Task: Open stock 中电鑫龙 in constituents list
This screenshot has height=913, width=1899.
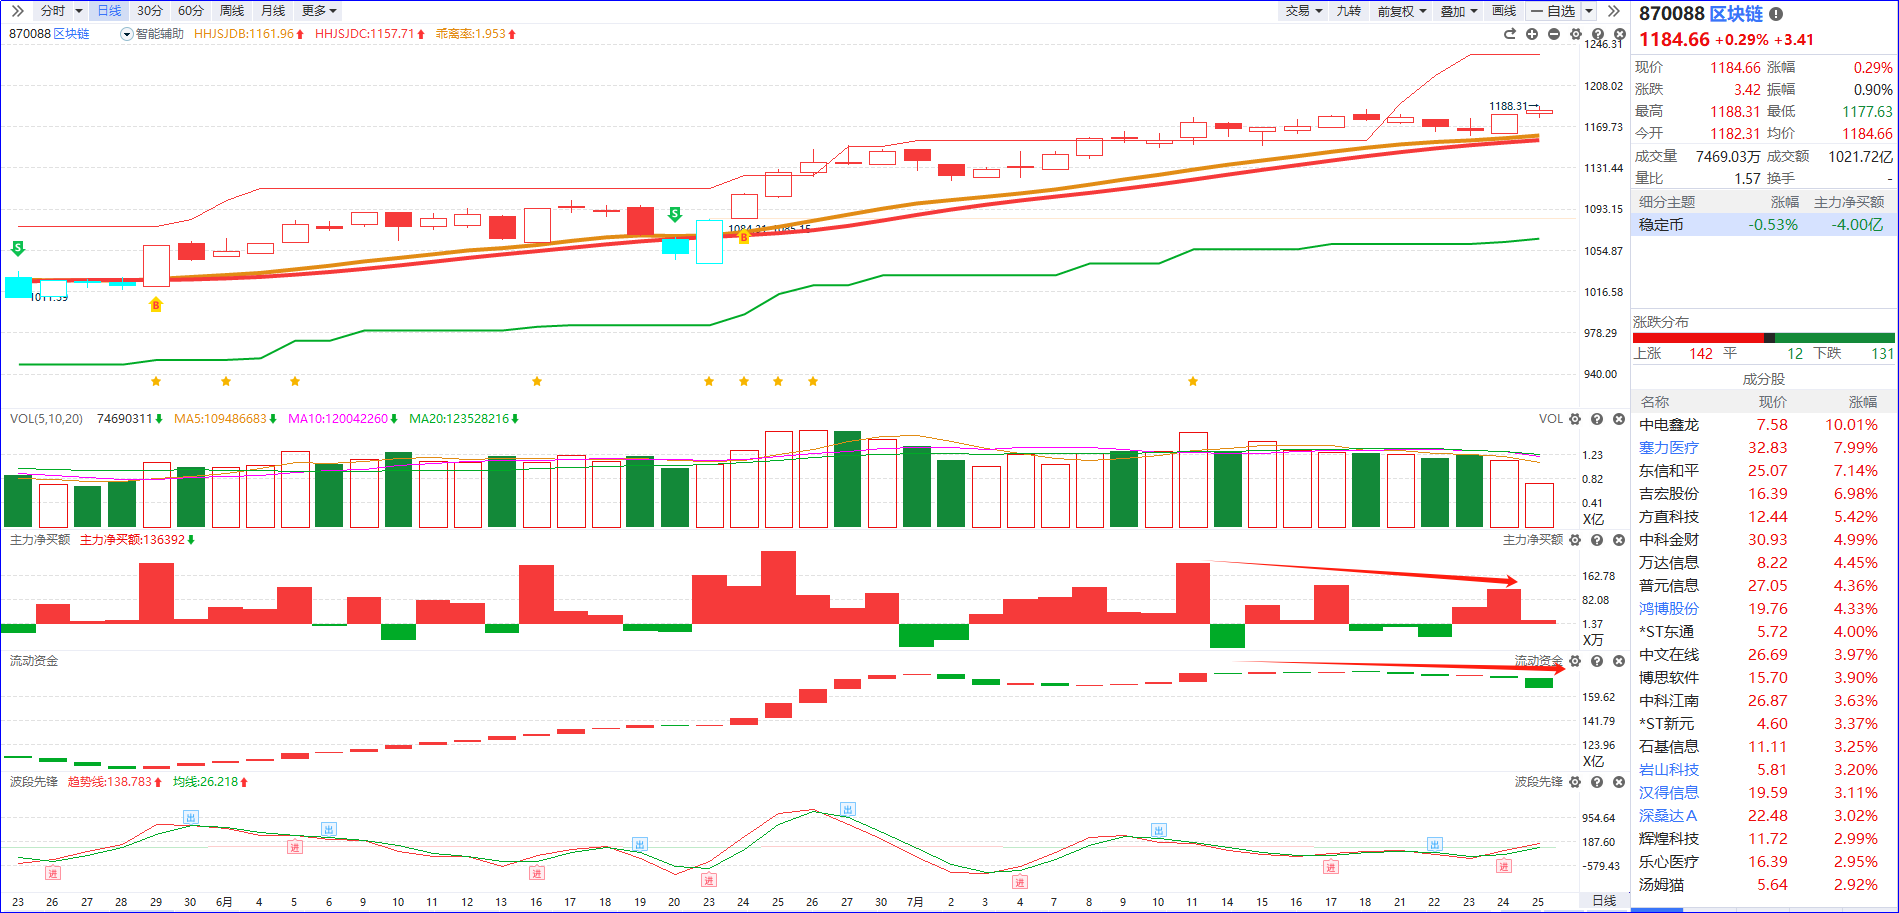Action: 1668,425
